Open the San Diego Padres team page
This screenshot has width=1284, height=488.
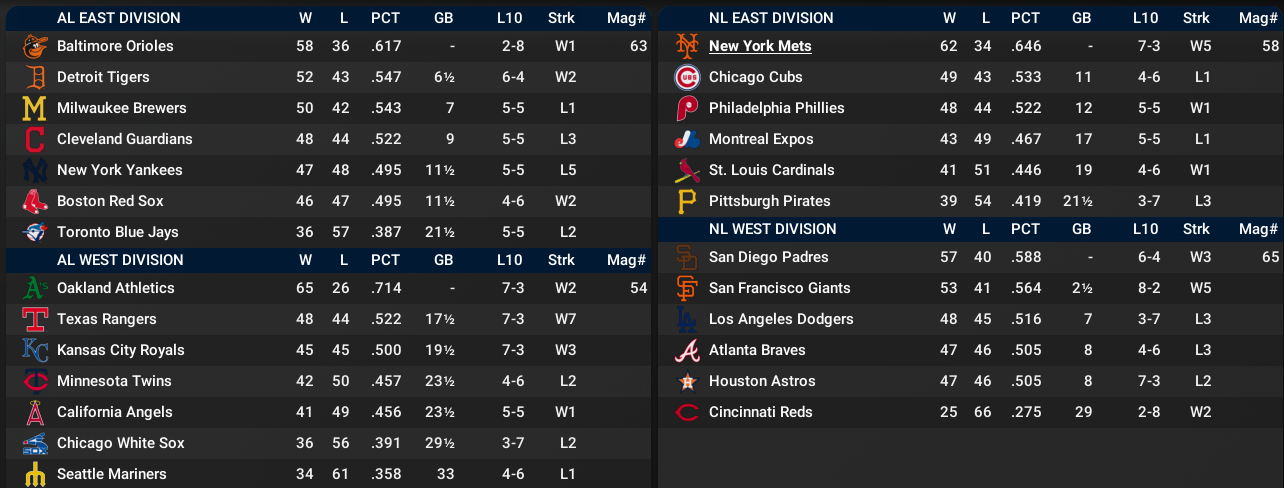pyautogui.click(x=768, y=257)
